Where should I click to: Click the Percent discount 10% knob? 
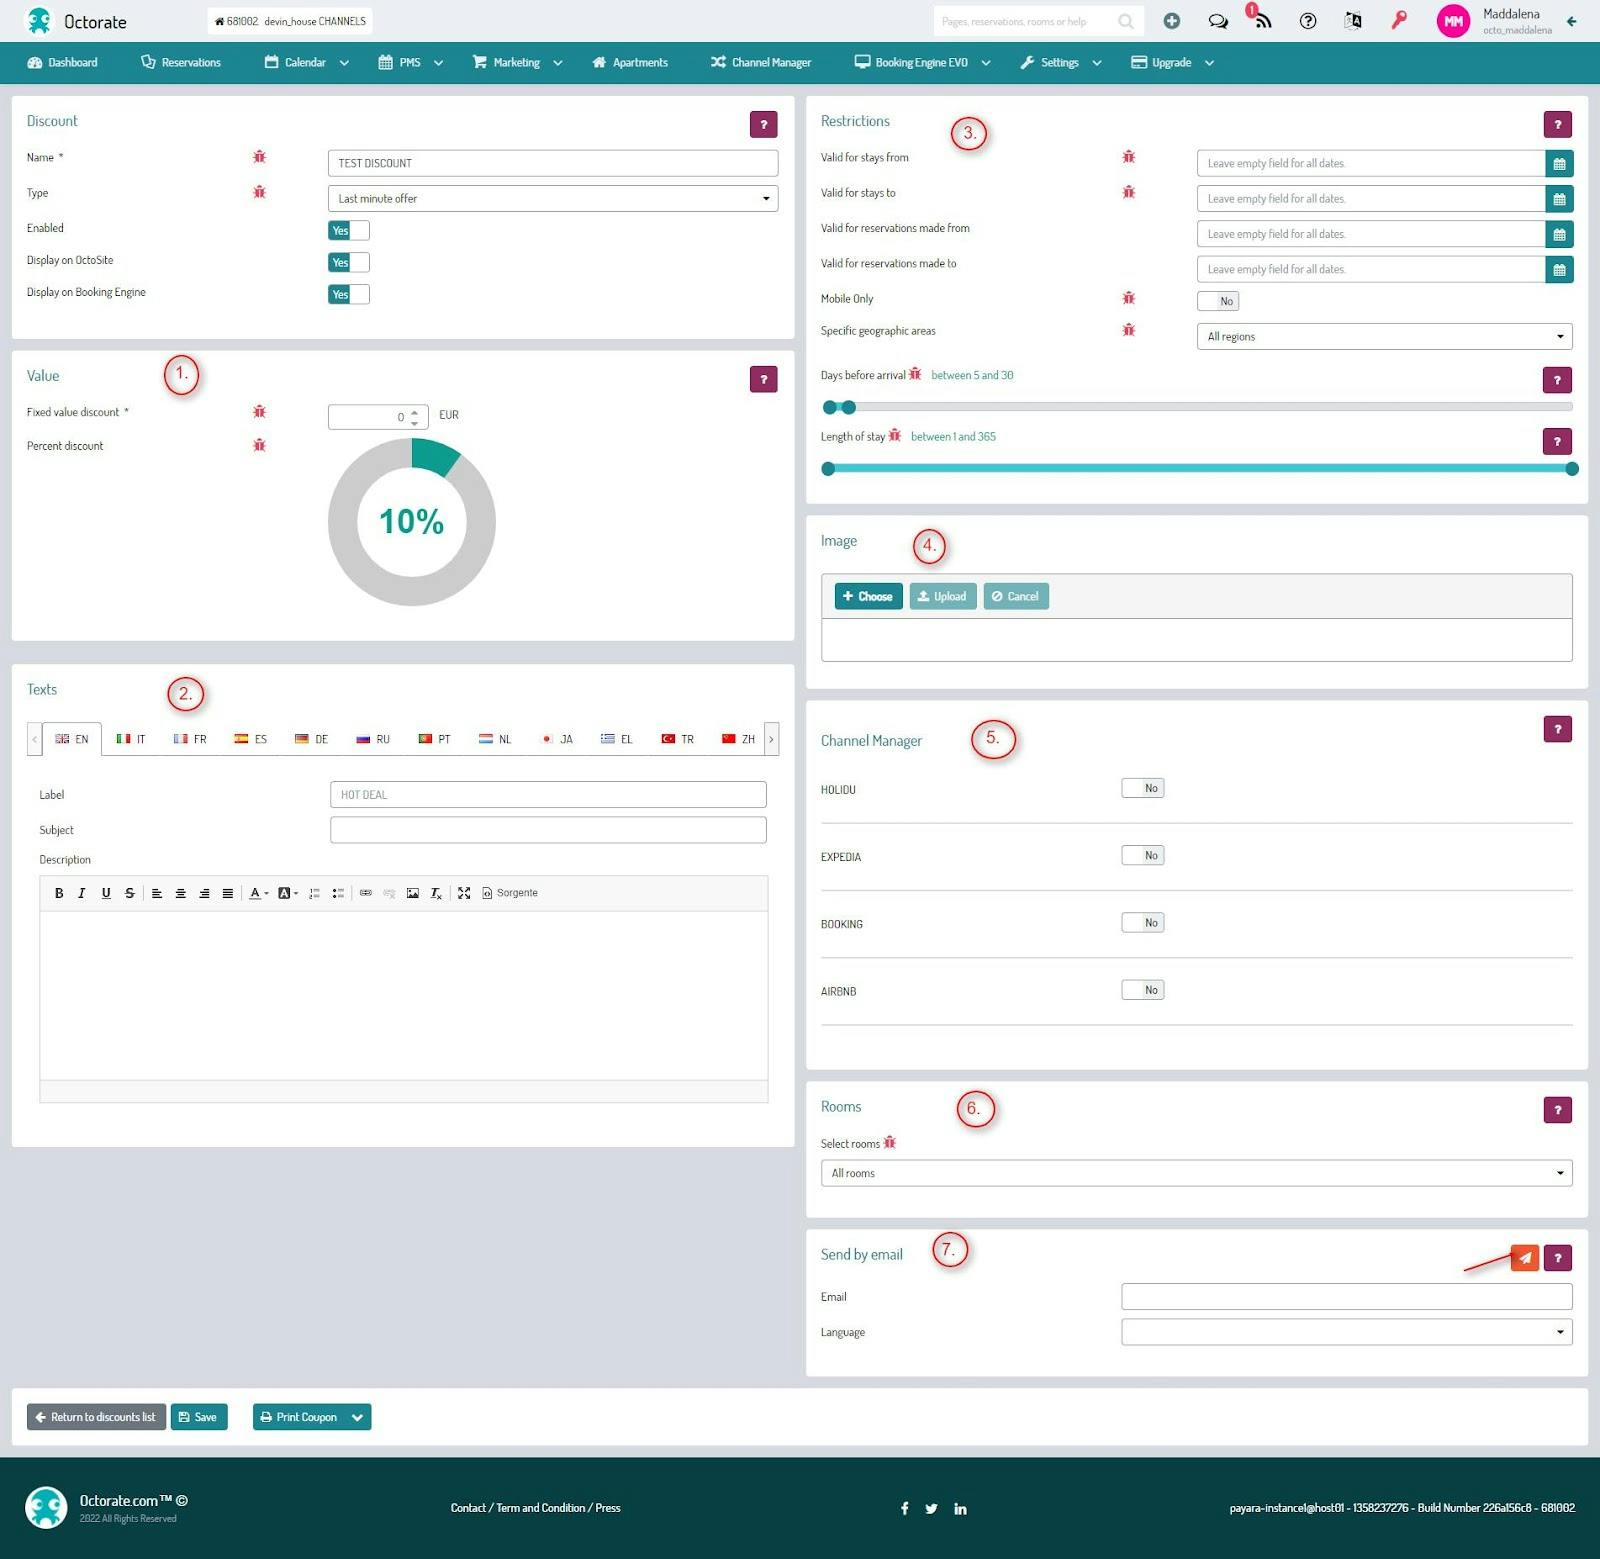point(412,522)
